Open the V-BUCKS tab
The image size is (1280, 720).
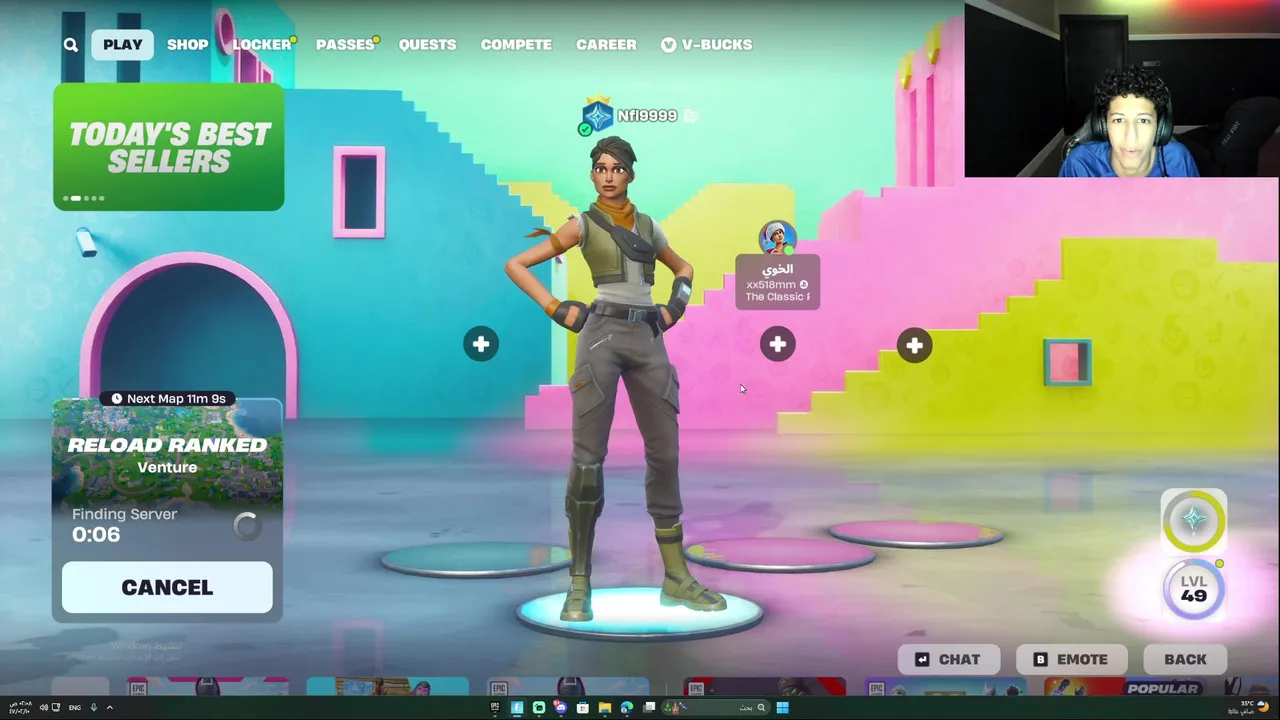706,44
